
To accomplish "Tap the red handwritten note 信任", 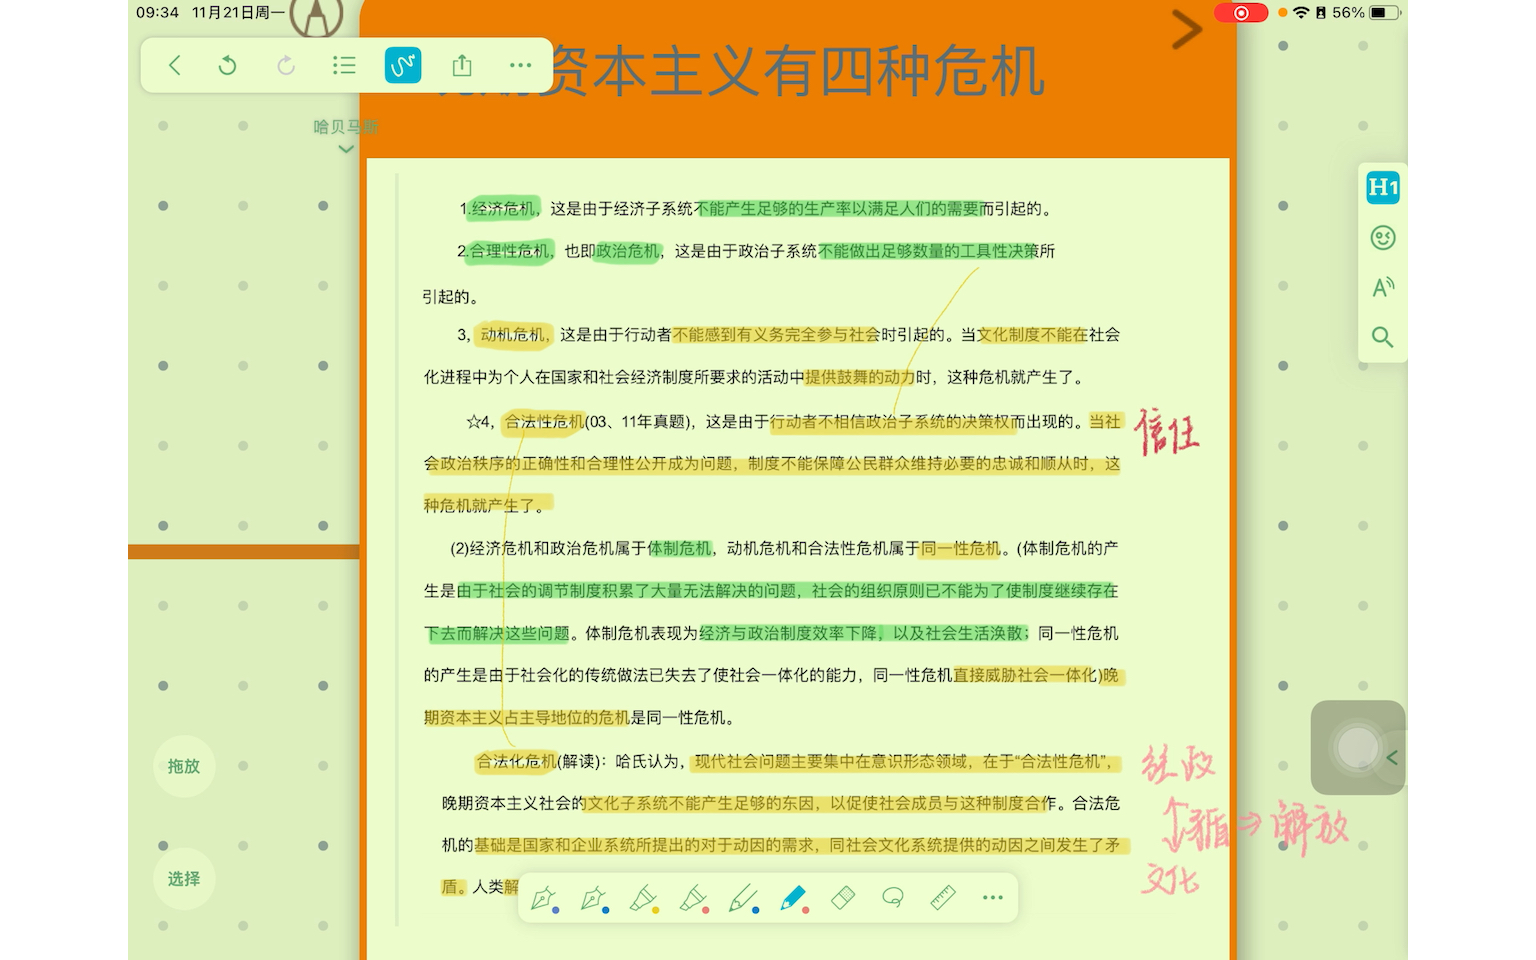I will click(1166, 432).
